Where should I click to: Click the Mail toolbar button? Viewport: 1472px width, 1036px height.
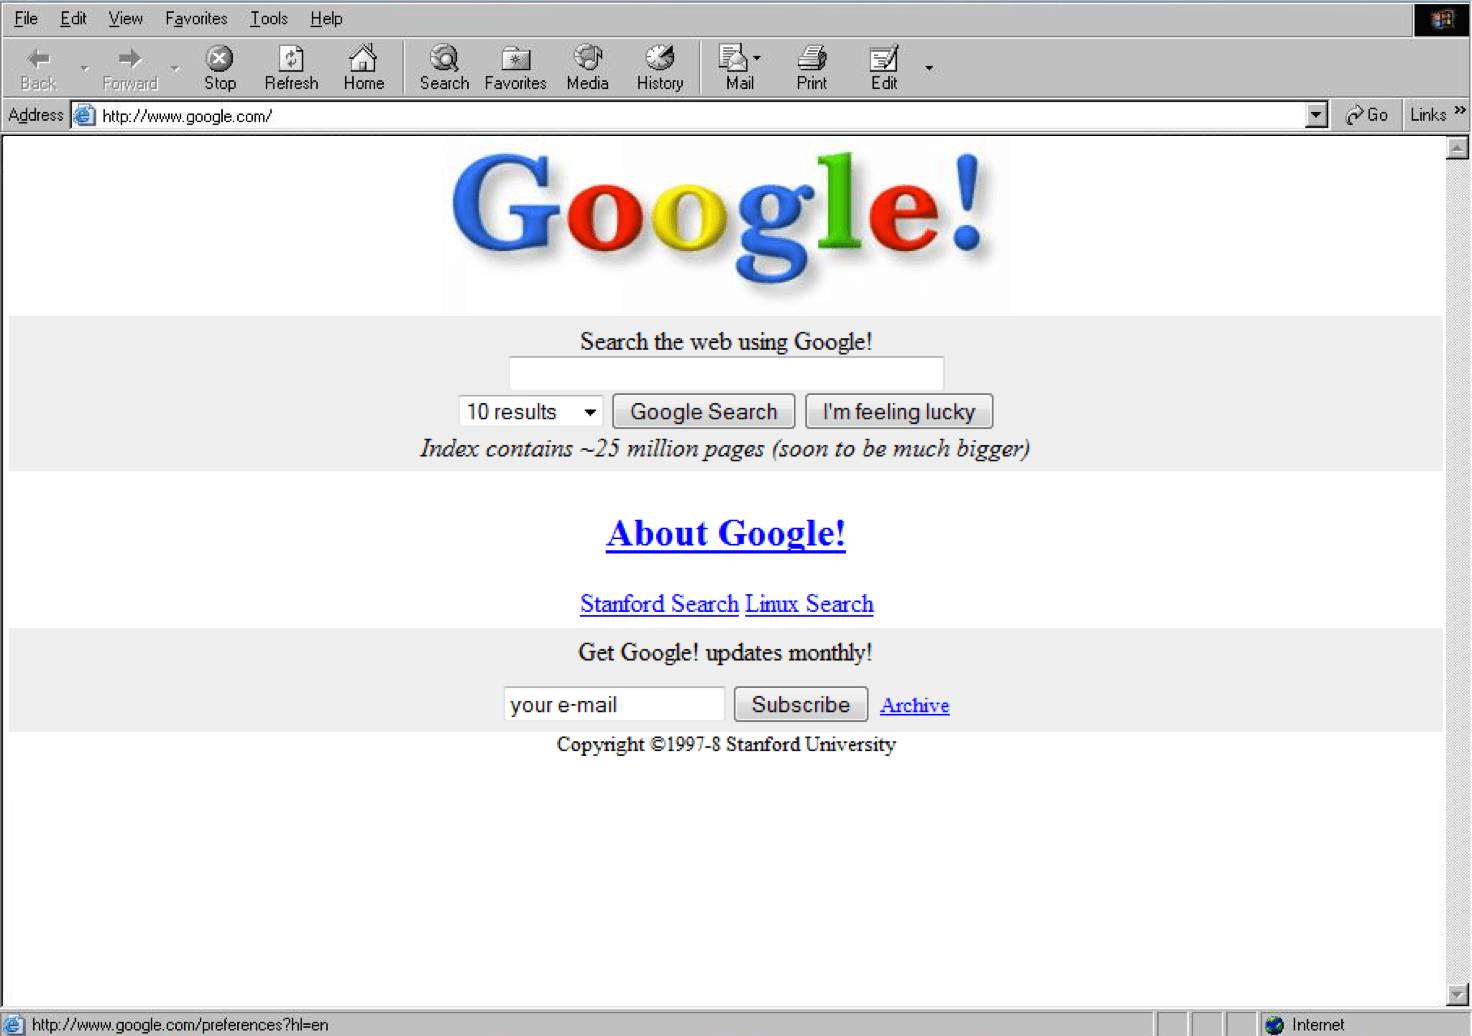point(736,68)
